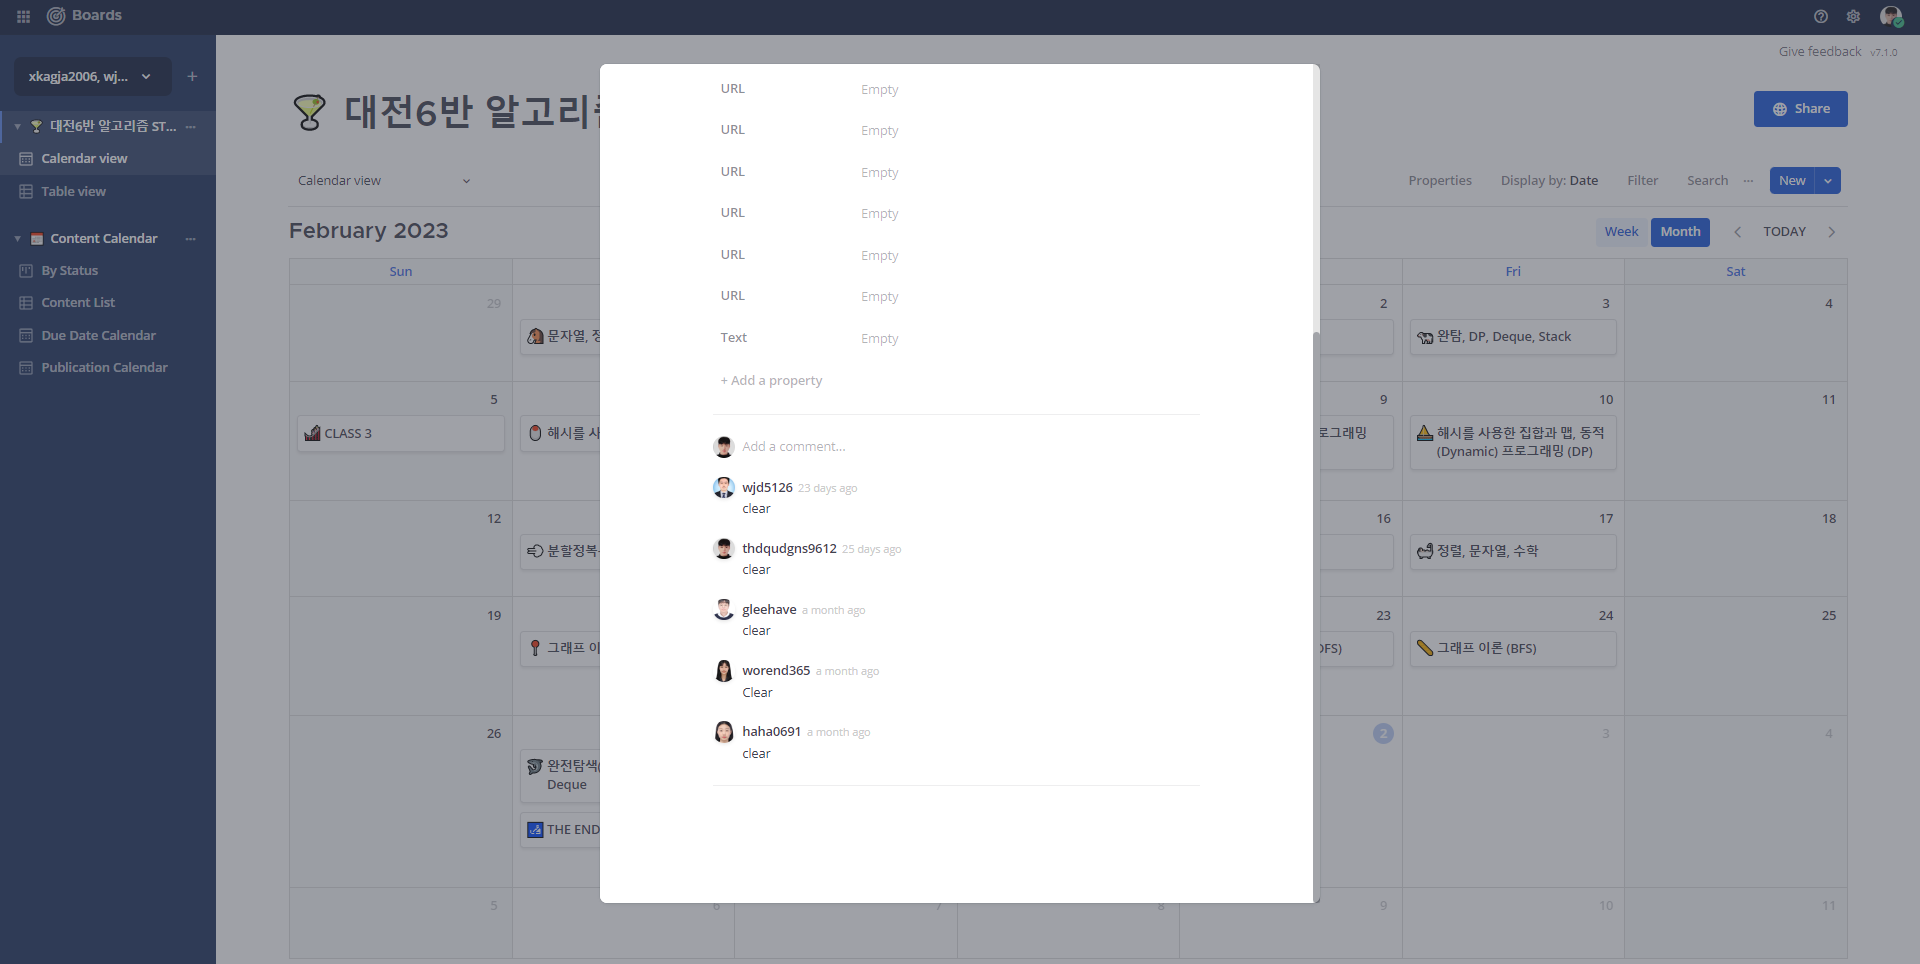Screen dimensions: 1920x964
Task: Open the New button dropdown arrow
Action: [x=1828, y=181]
